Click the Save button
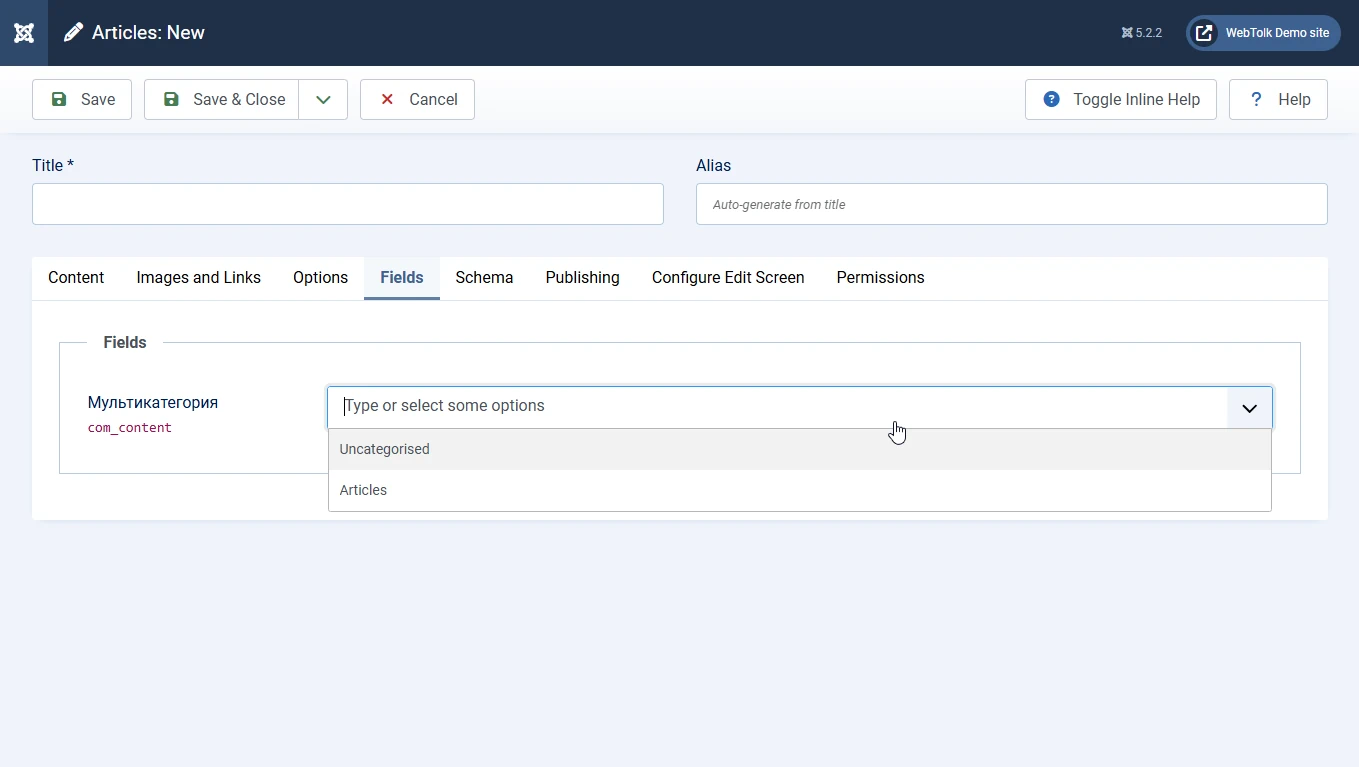The height and width of the screenshot is (767, 1359). tap(82, 100)
